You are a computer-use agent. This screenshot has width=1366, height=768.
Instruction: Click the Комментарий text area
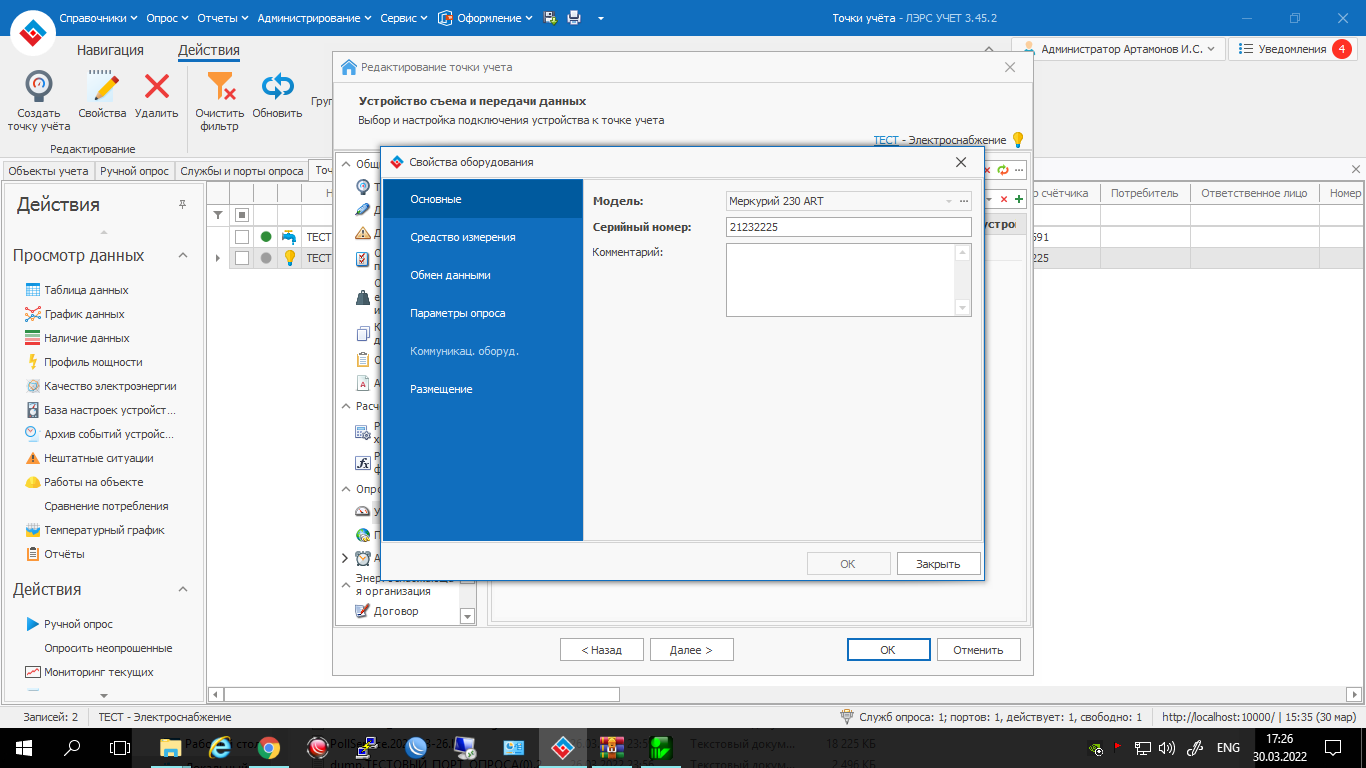(x=849, y=280)
